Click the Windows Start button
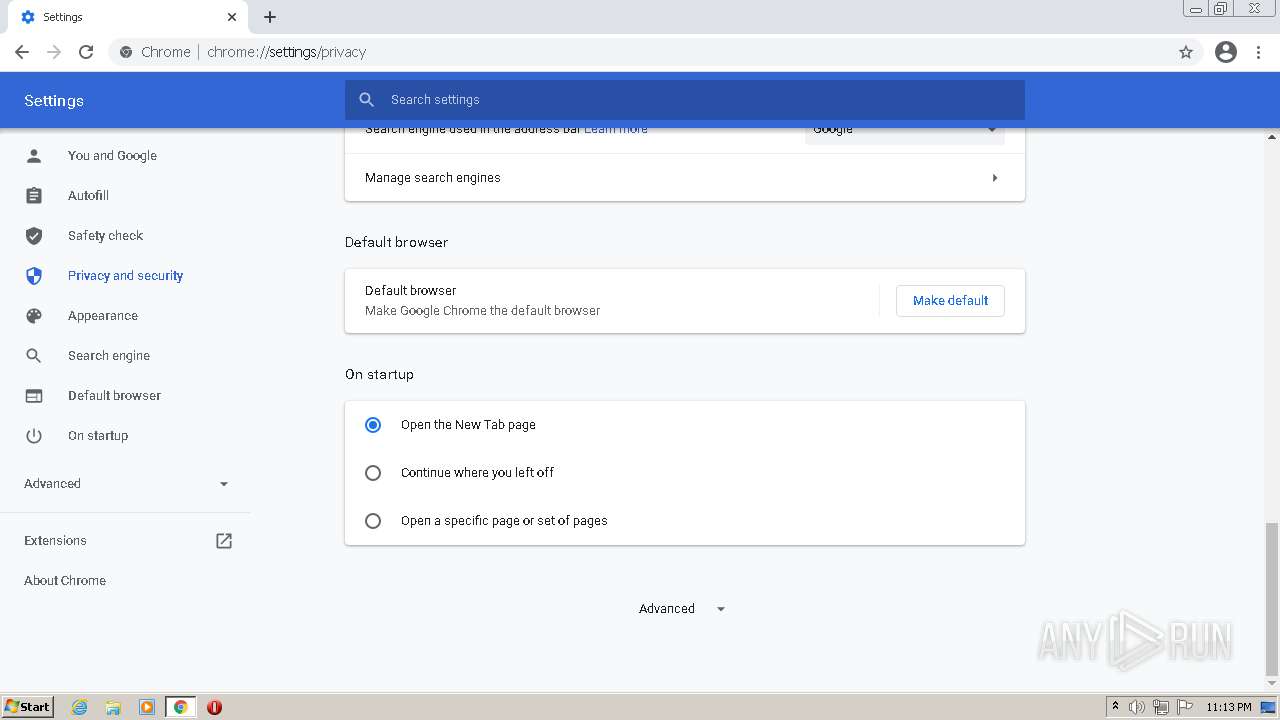 click(x=28, y=707)
